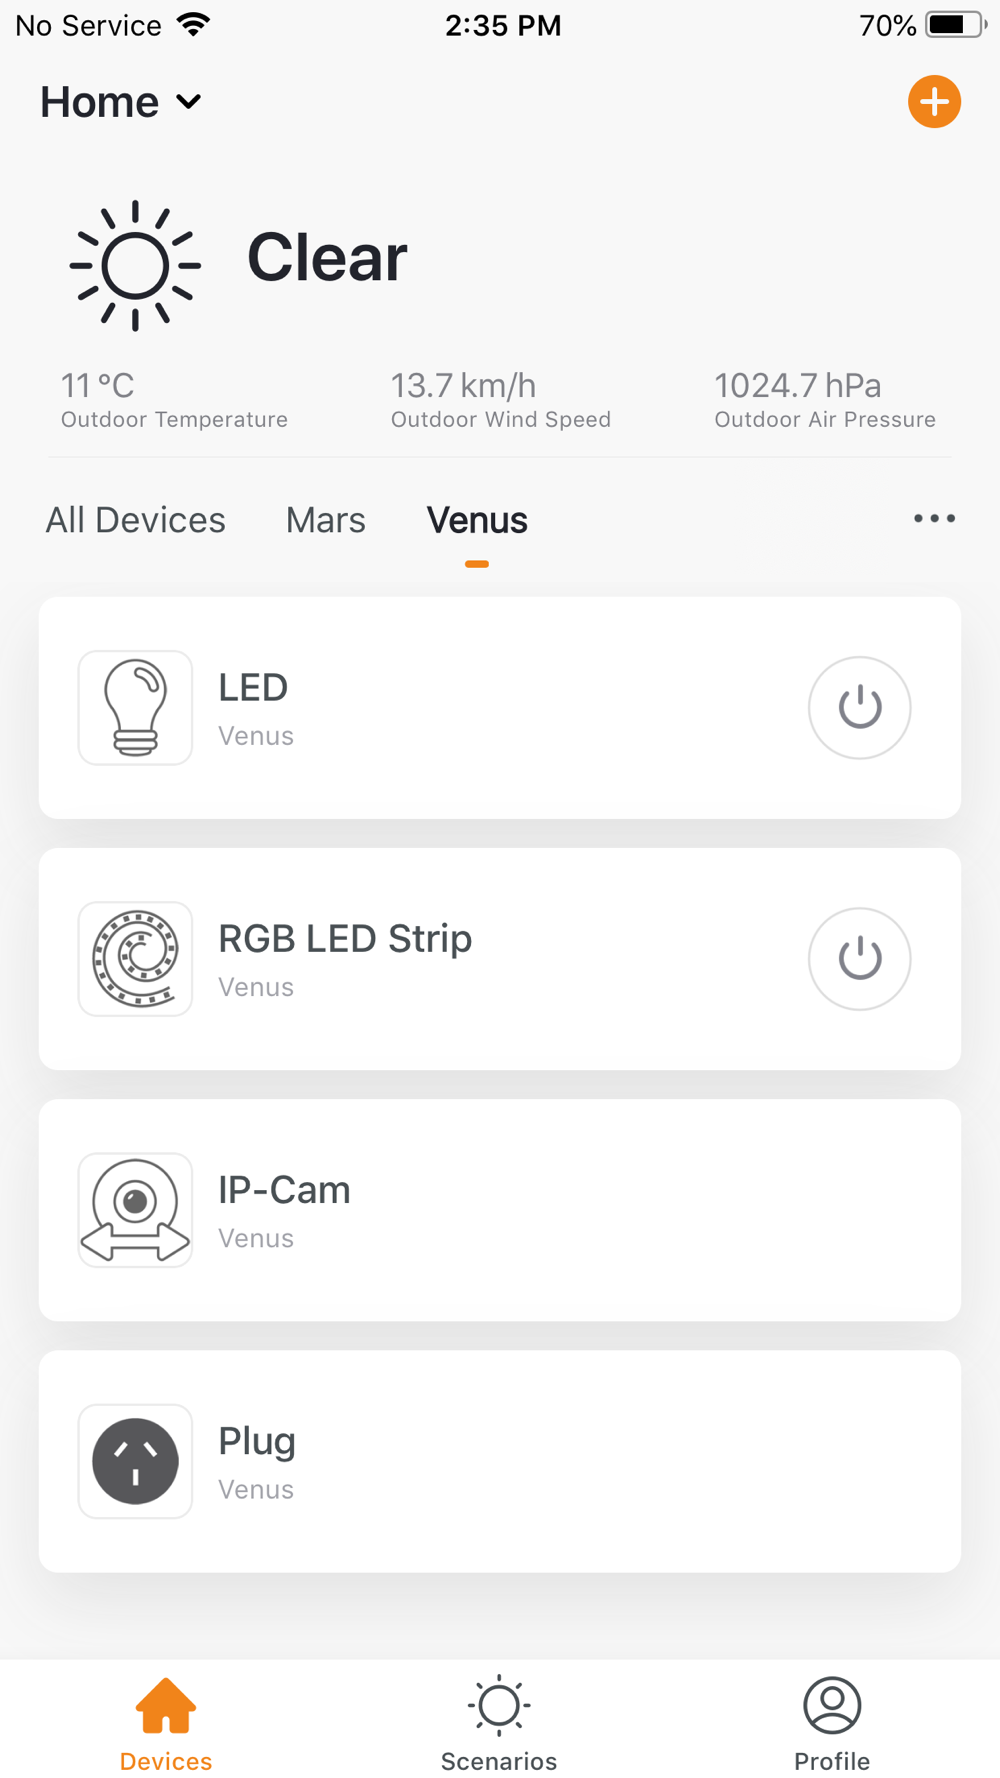Select the RGB LED Strip coil icon
The height and width of the screenshot is (1778, 1000).
point(136,959)
